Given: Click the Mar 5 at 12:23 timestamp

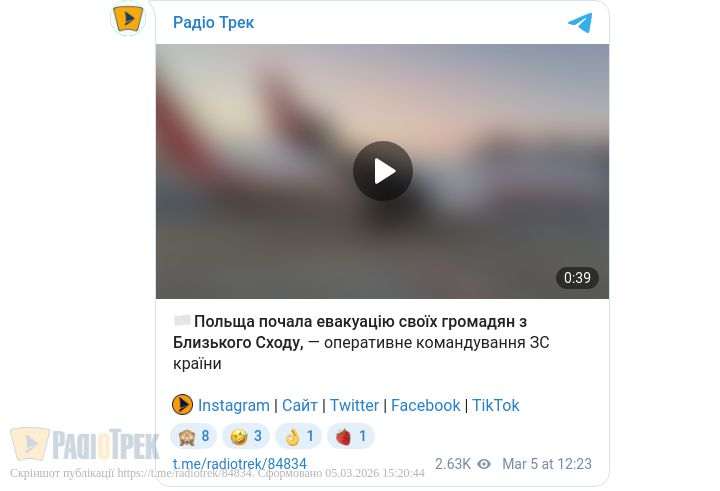Looking at the screenshot, I should coord(547,464).
